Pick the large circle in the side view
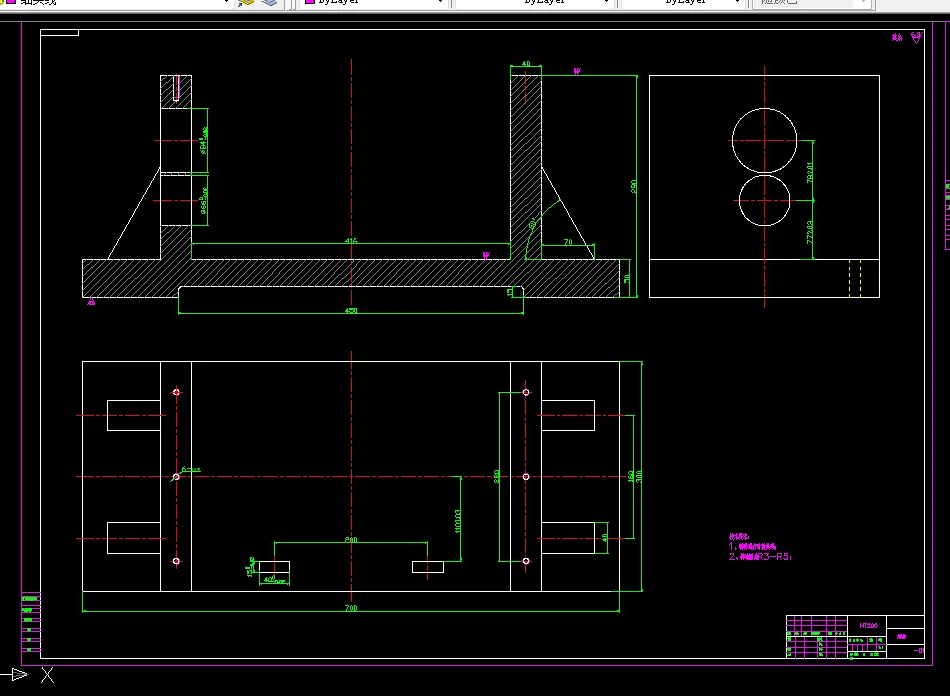This screenshot has height=696, width=950. coord(764,141)
